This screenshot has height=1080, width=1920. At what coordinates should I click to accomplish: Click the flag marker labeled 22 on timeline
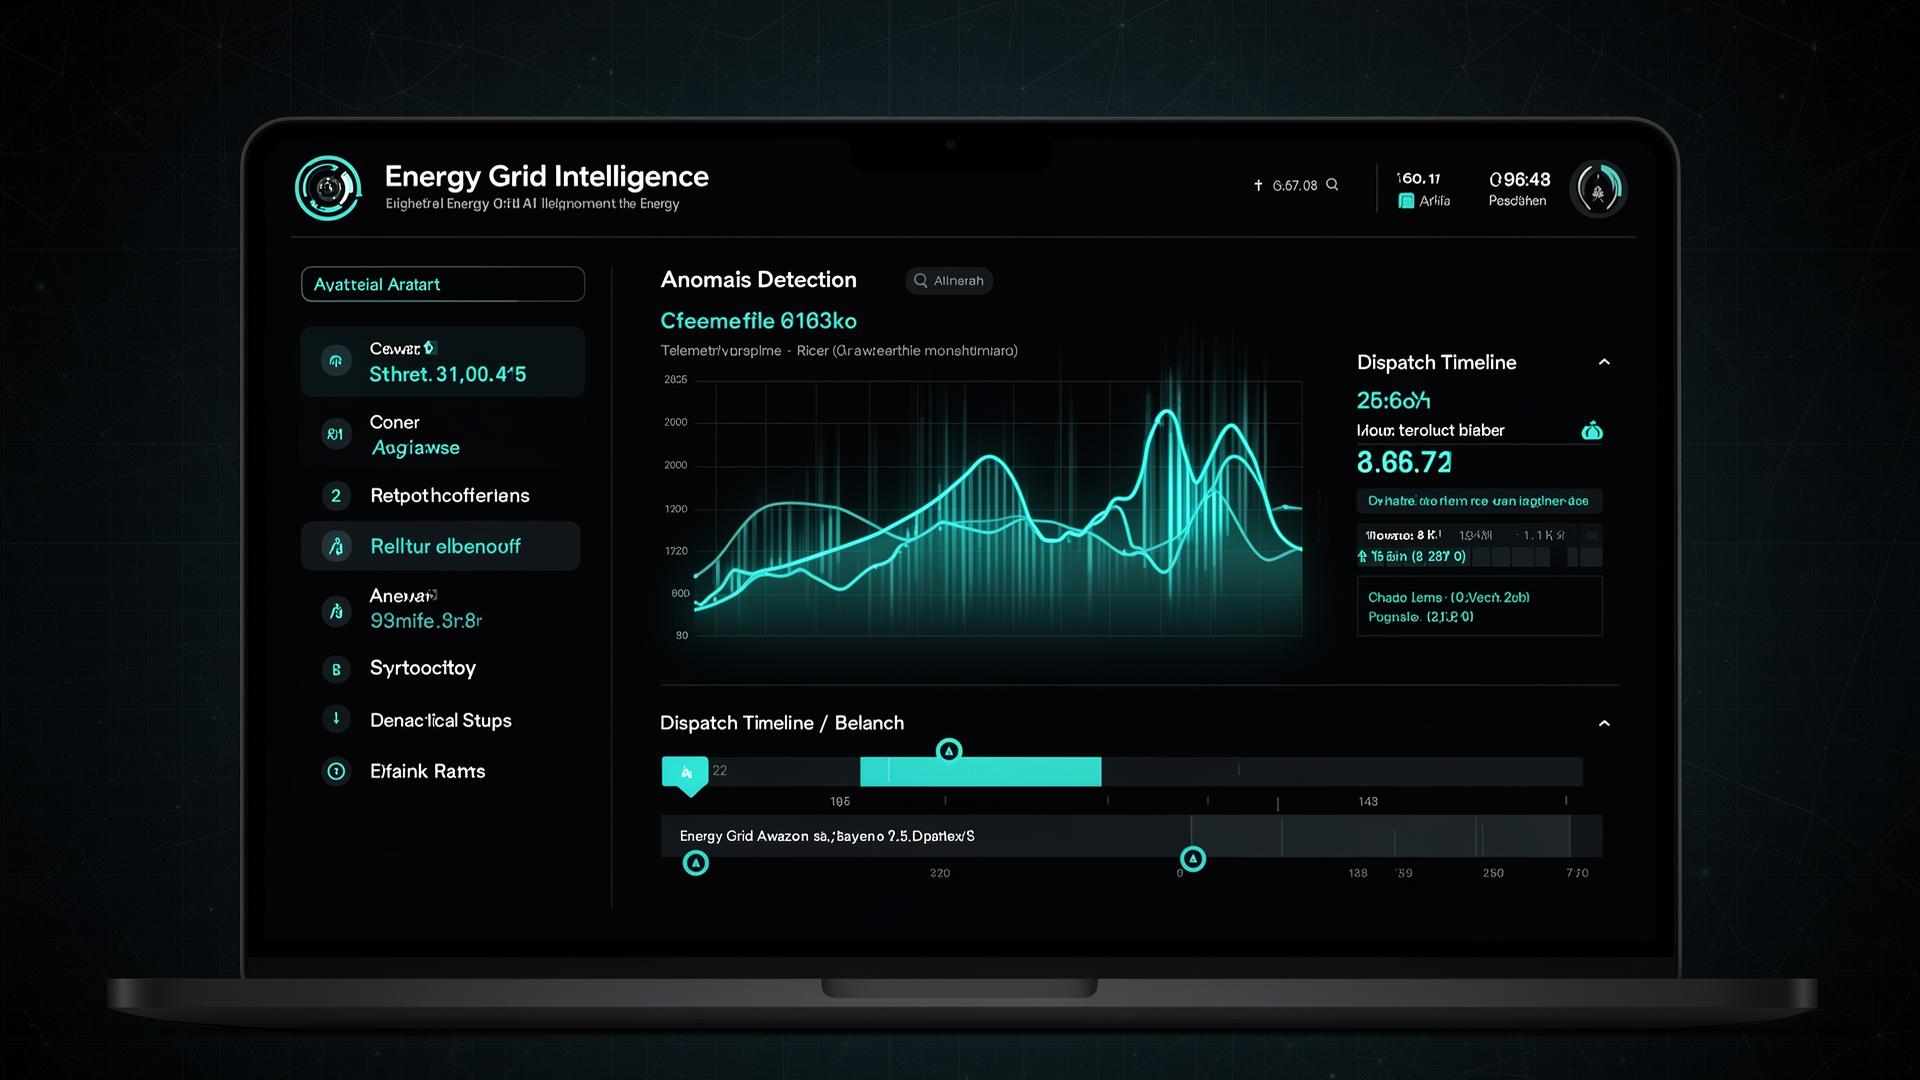click(686, 772)
